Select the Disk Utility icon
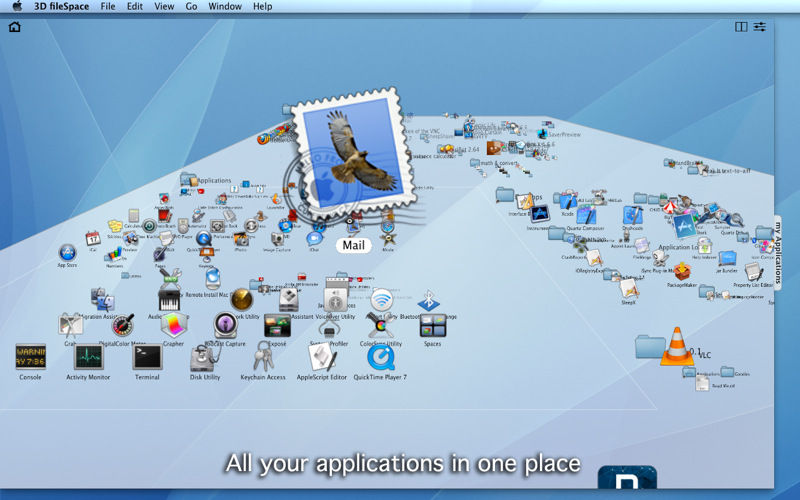This screenshot has width=800, height=500. [205, 358]
